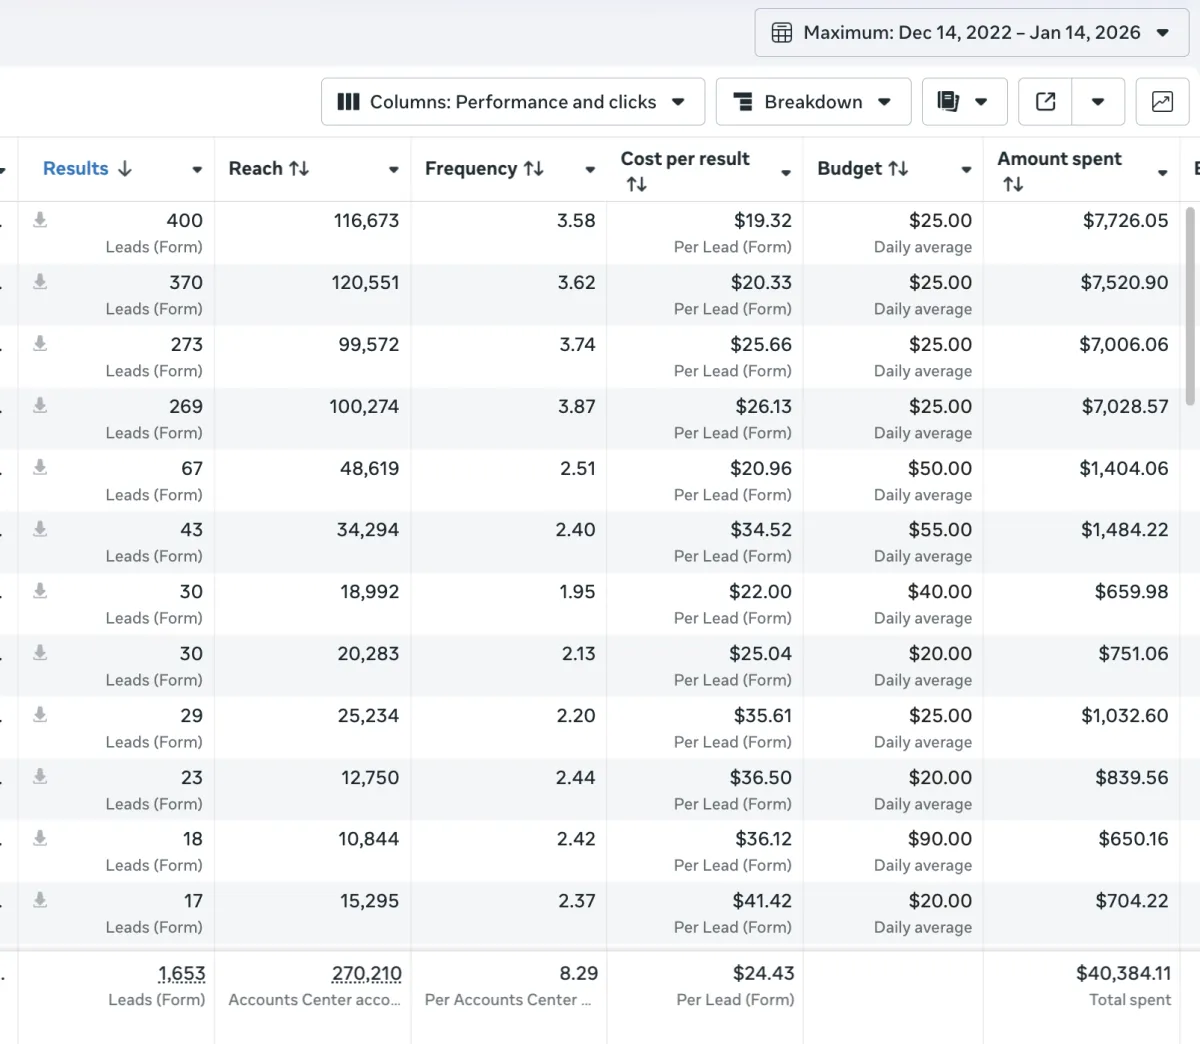Viewport: 1200px width, 1044px height.
Task: Click download icon beside 400 leads row
Action: tap(40, 220)
